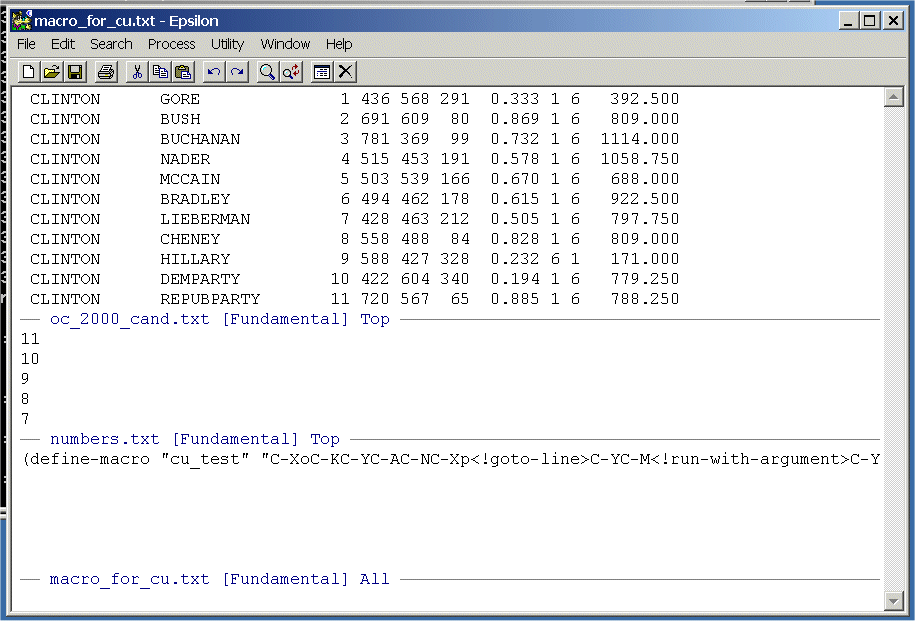Click the Search and Replace toolbar icon
915x621 pixels.
point(291,71)
